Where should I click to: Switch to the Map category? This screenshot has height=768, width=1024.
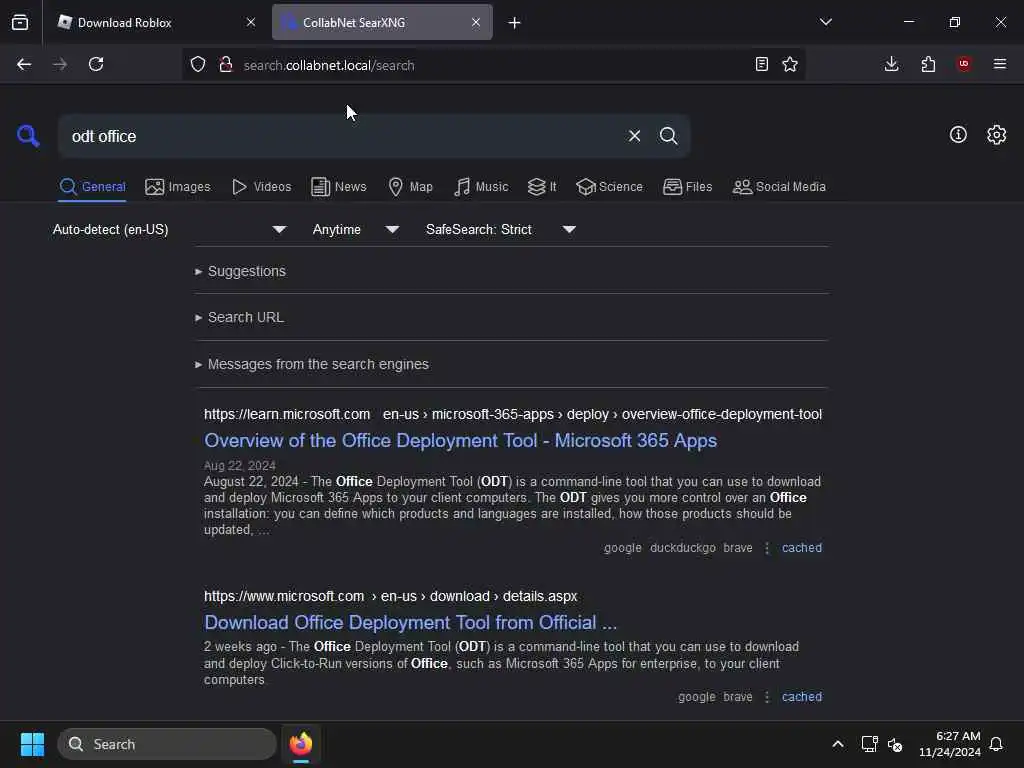coord(411,187)
